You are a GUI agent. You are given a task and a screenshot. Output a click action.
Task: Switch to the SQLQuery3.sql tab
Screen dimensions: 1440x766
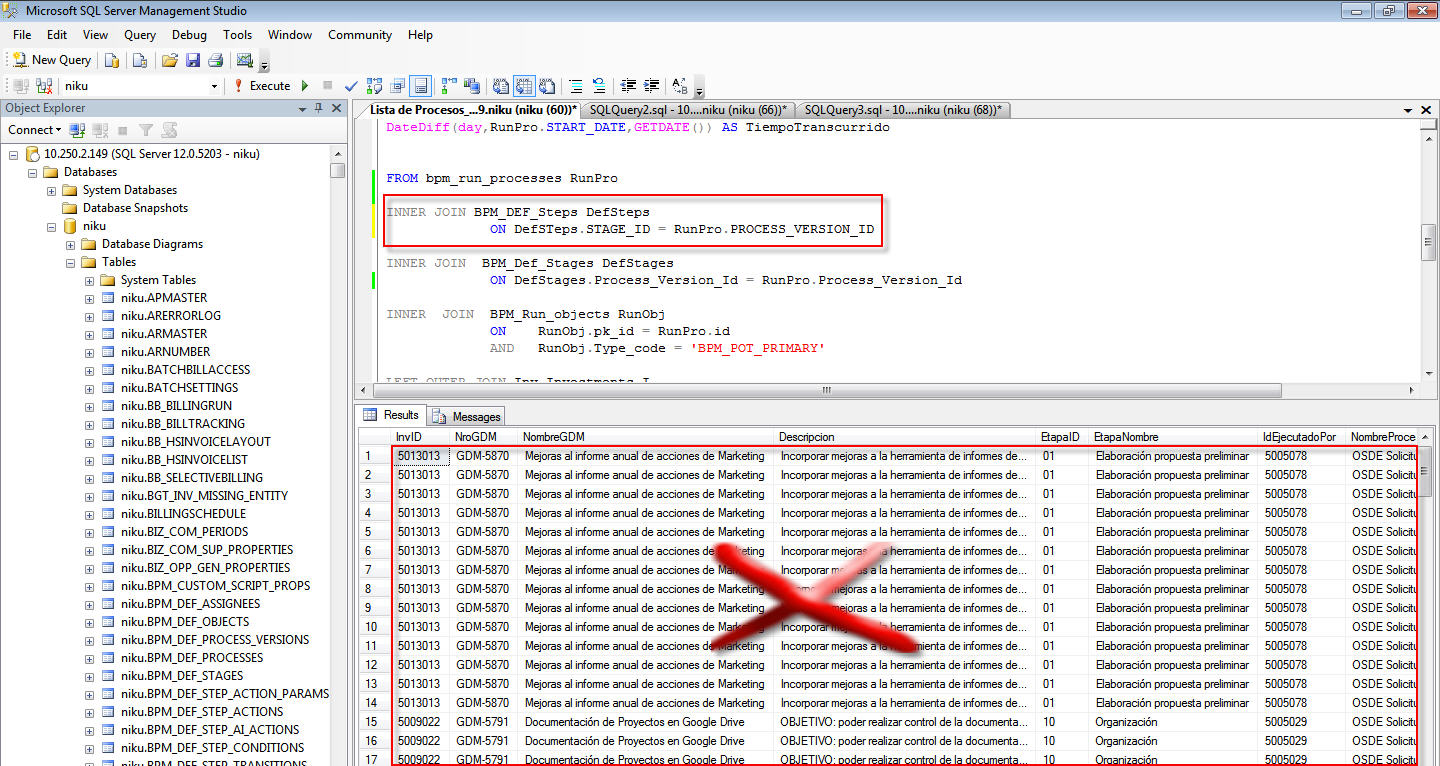coord(901,110)
